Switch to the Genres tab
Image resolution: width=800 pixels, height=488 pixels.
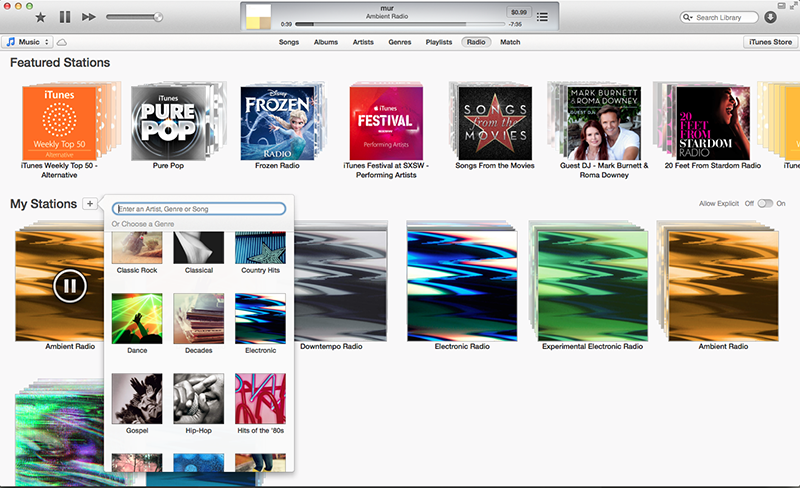pos(399,42)
